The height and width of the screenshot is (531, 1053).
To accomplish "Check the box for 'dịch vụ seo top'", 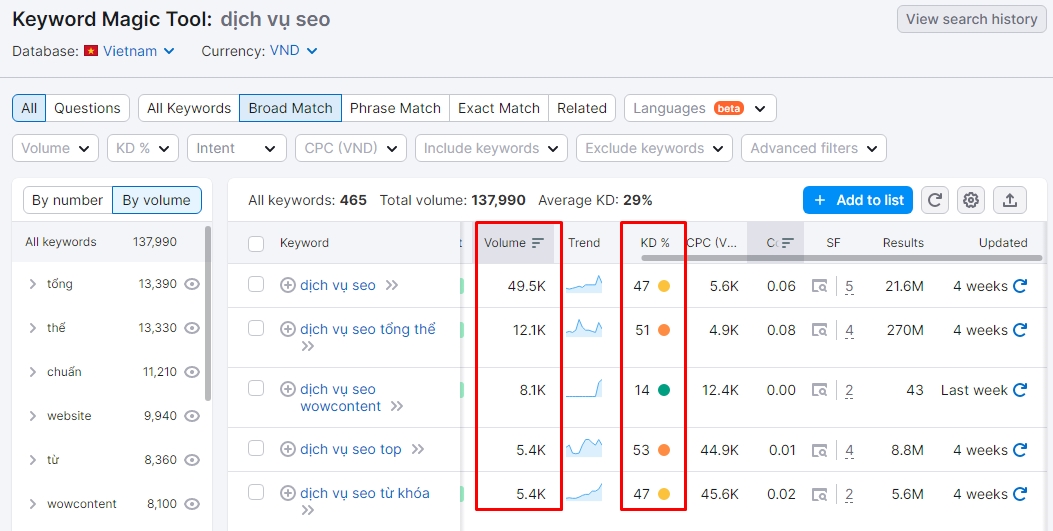I will pos(256,448).
